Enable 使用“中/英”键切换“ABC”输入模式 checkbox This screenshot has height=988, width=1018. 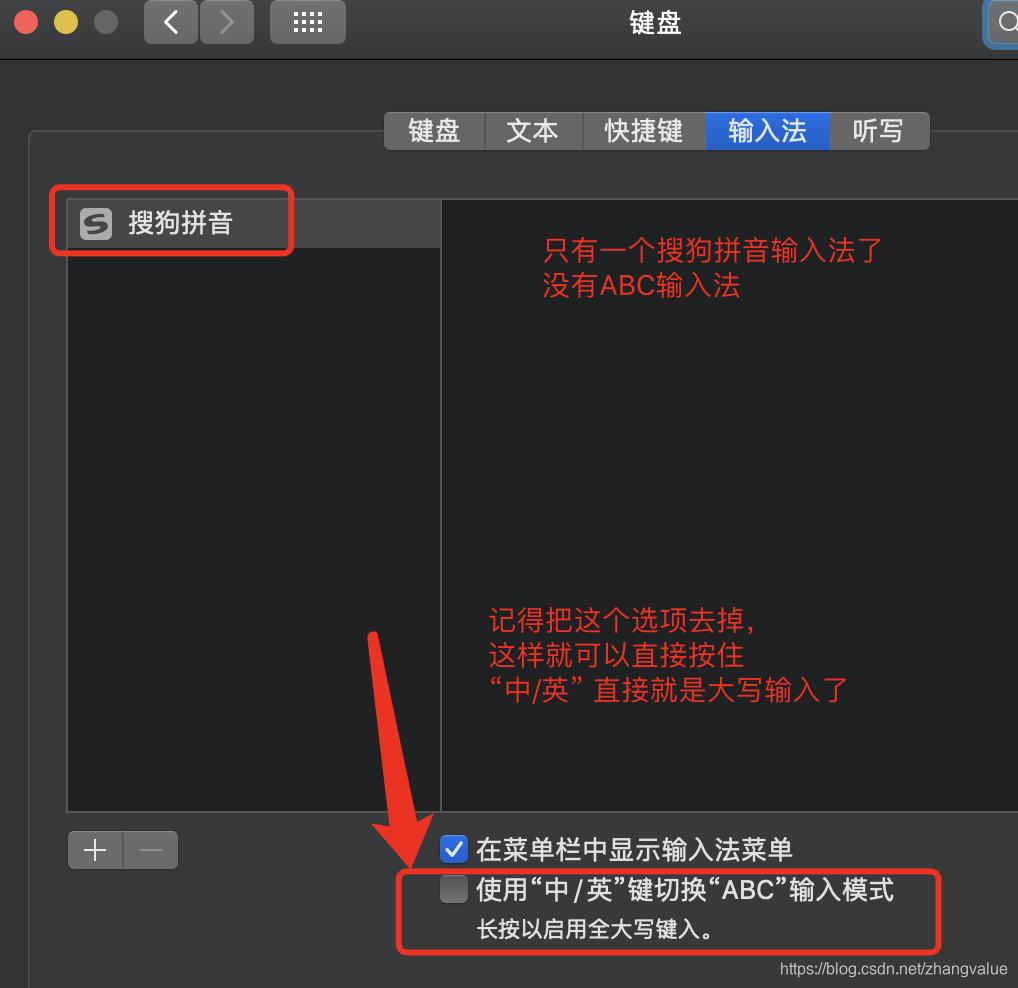coord(454,889)
